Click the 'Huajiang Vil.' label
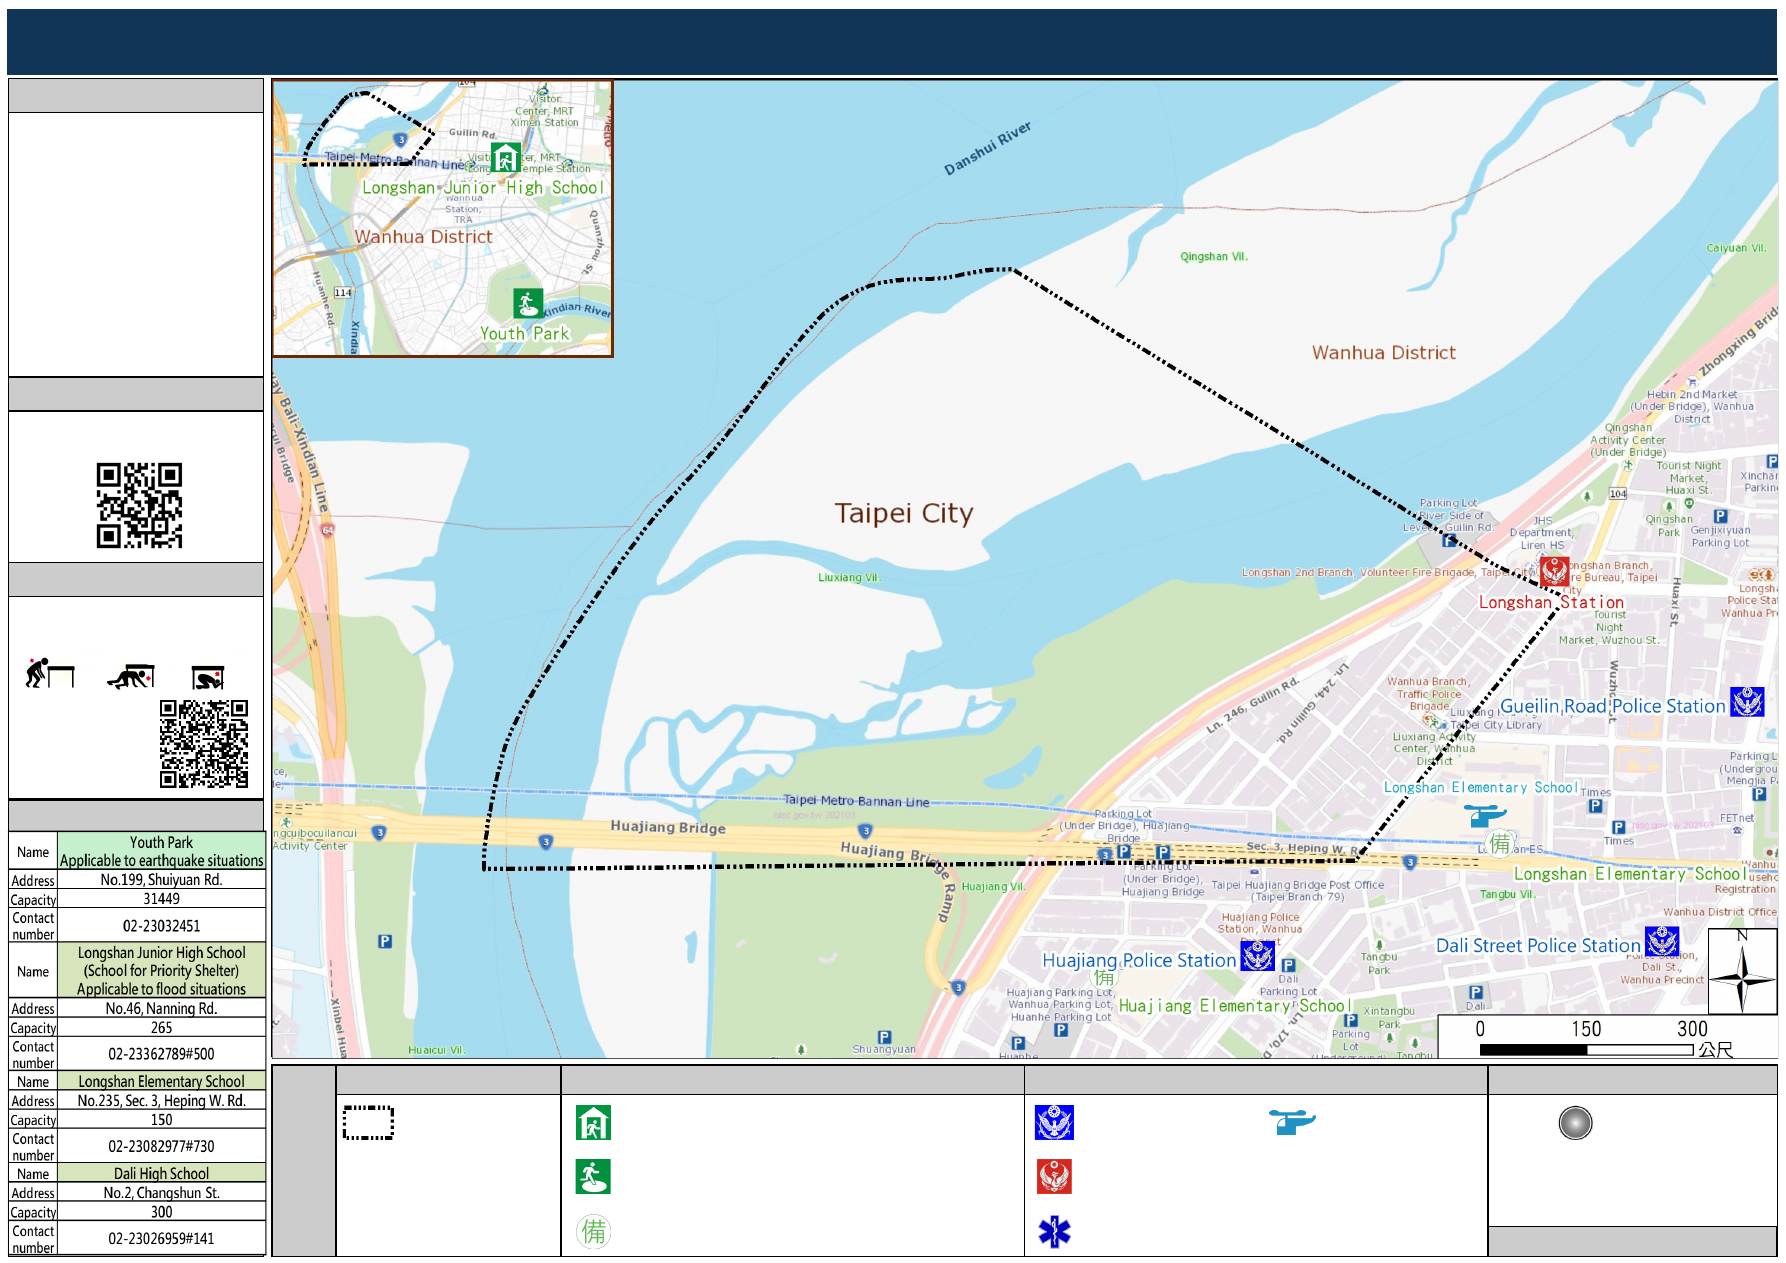The width and height of the screenshot is (1786, 1263). pos(994,886)
